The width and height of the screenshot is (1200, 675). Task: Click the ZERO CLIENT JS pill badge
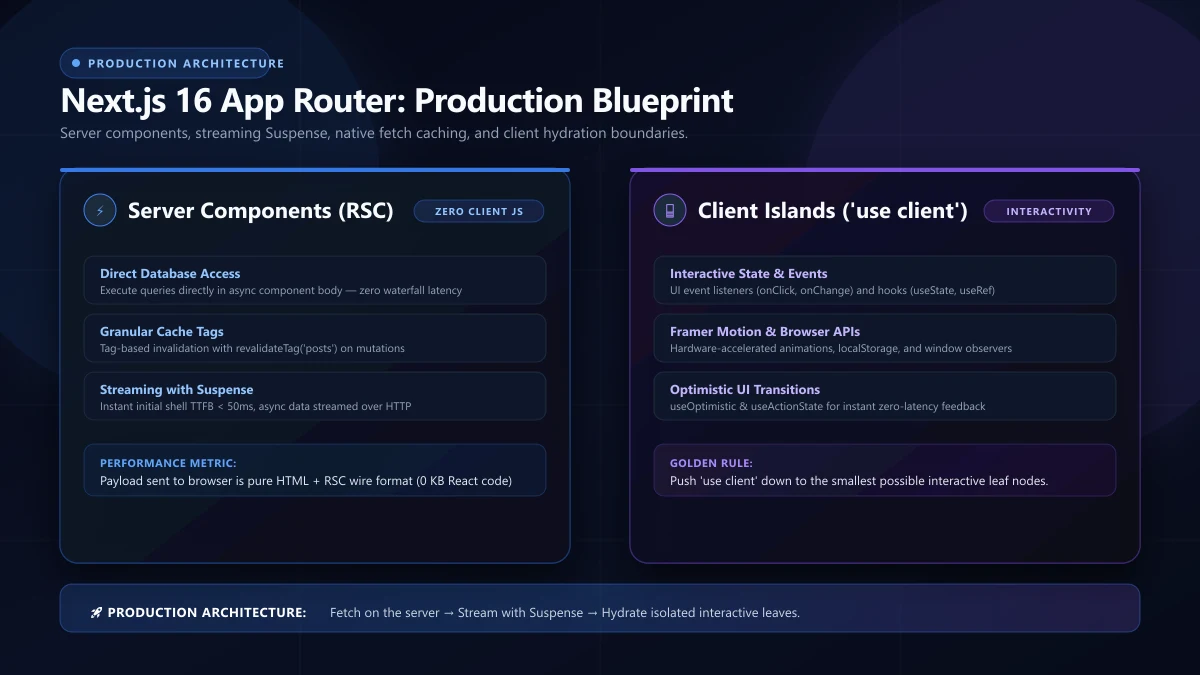click(x=479, y=211)
